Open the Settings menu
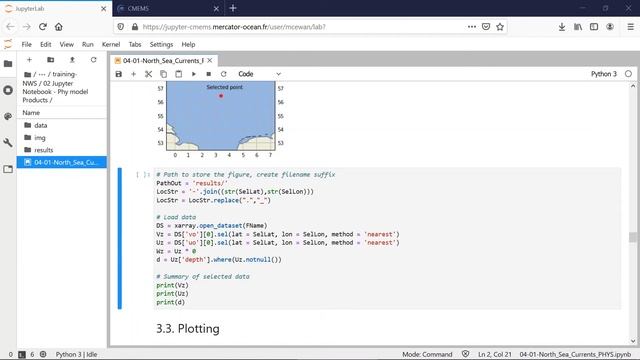This screenshot has height=360, width=640. (x=161, y=44)
